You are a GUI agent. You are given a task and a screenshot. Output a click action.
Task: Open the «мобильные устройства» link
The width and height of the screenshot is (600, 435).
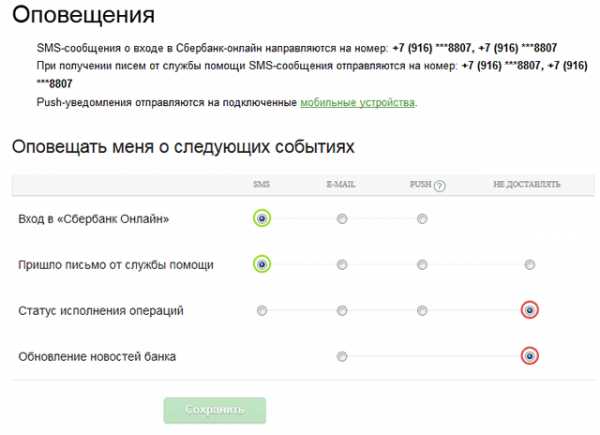357,102
